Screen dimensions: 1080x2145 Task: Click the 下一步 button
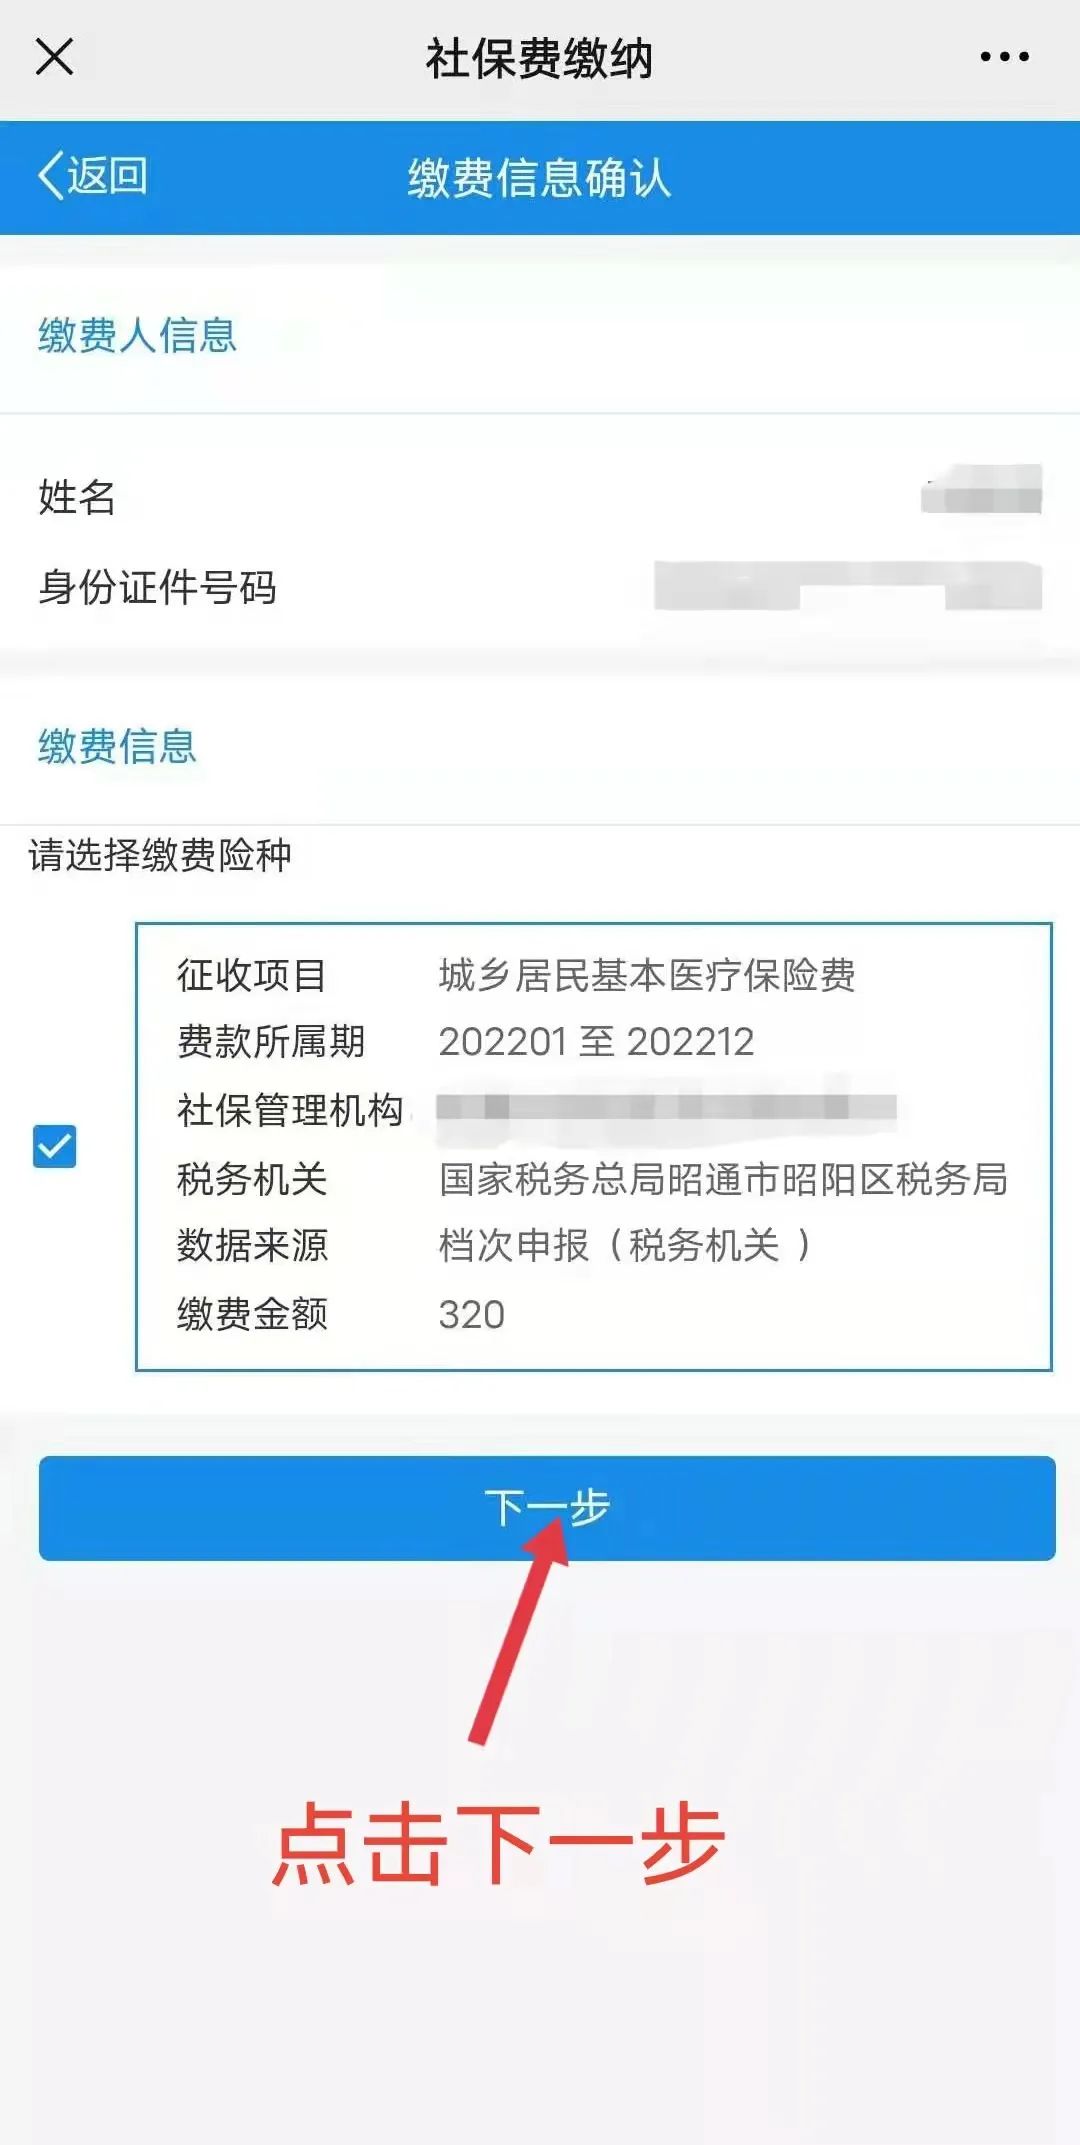coord(547,1508)
